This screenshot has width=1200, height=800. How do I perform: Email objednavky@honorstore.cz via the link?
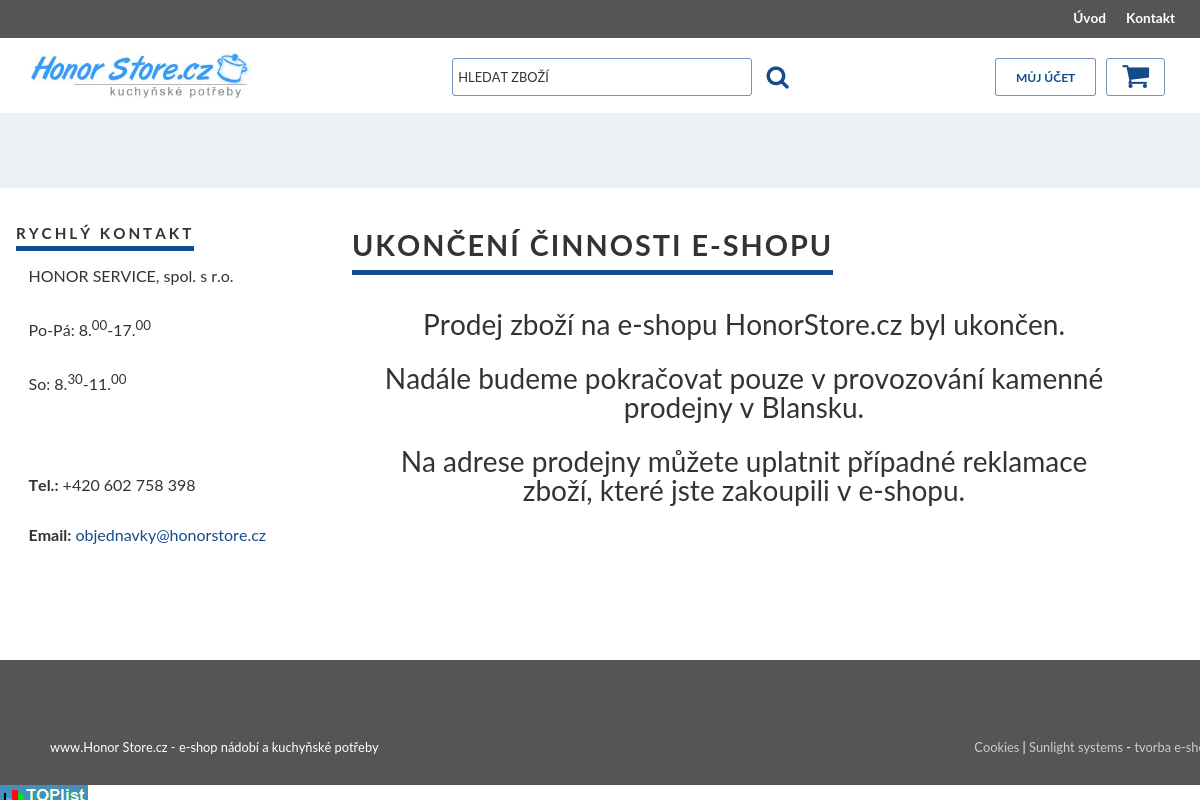pos(170,535)
